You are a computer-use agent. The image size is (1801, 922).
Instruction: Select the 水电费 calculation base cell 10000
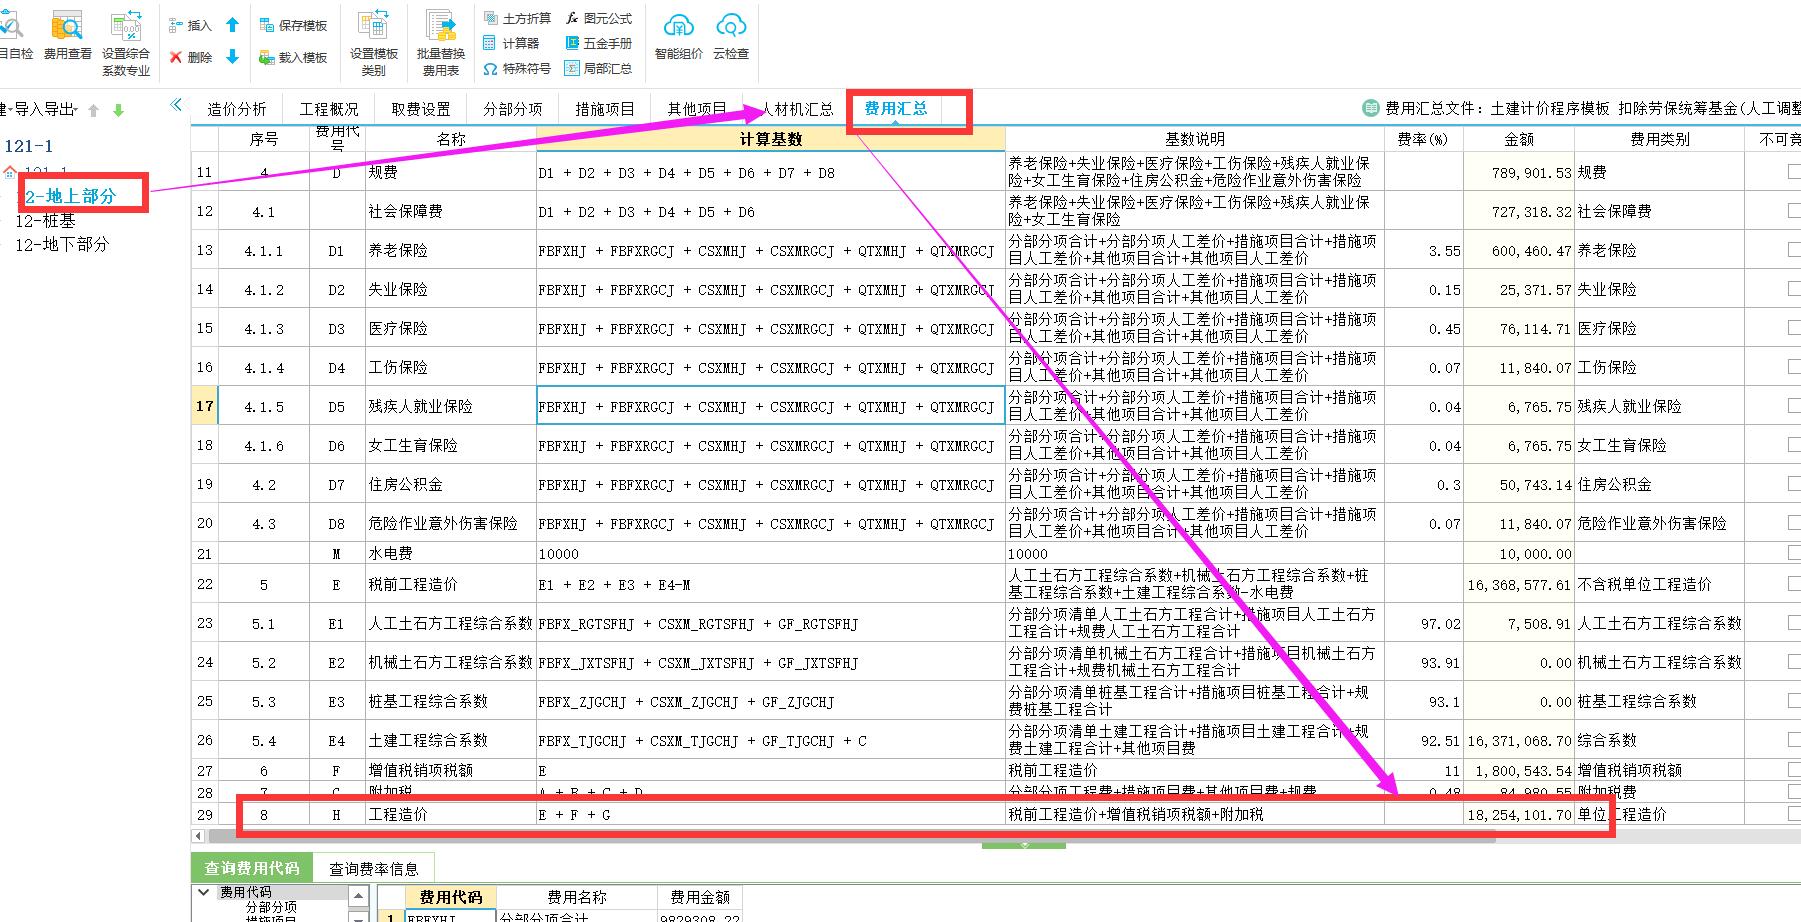coord(770,553)
